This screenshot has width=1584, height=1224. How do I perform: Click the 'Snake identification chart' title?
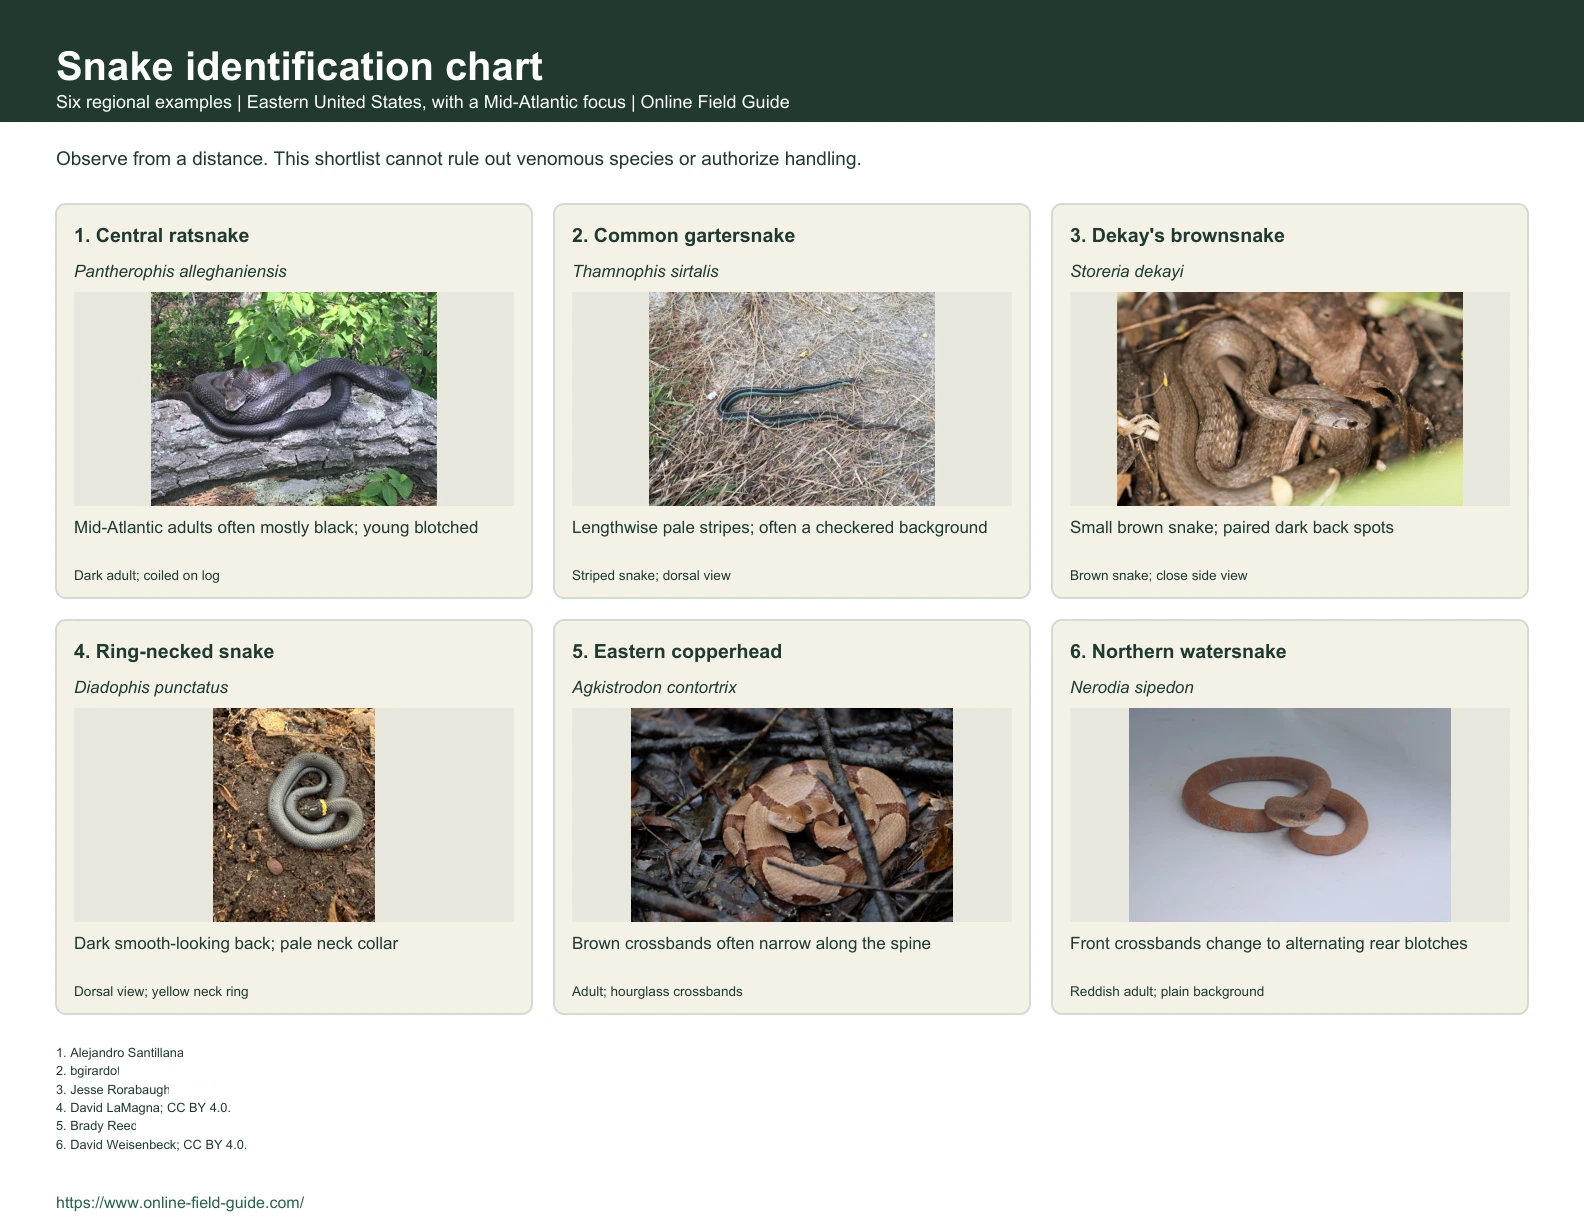[x=299, y=66]
